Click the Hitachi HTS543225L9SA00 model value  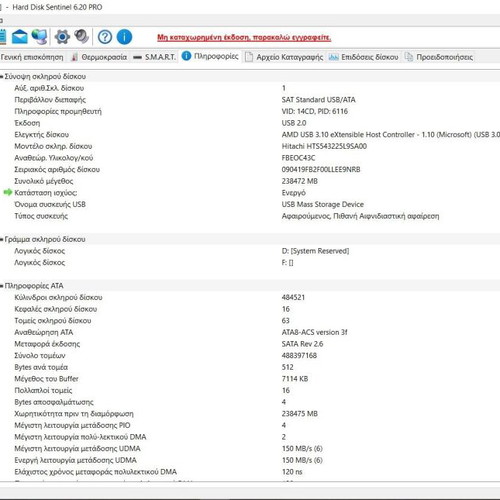324,146
